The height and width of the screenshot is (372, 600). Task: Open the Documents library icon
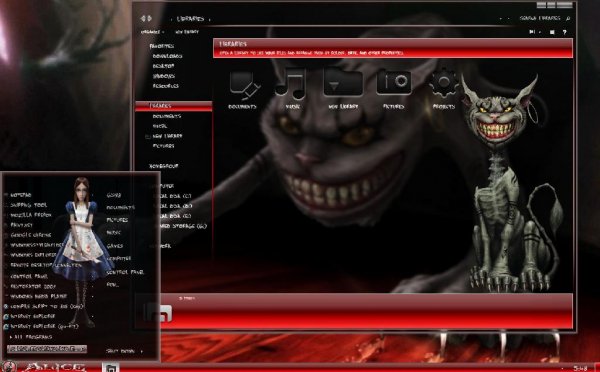tap(244, 85)
